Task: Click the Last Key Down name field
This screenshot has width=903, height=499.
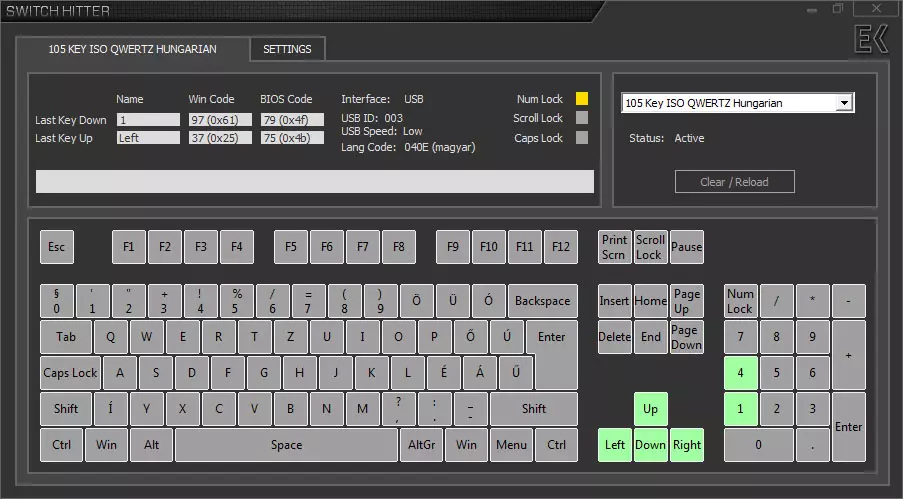Action: point(147,119)
